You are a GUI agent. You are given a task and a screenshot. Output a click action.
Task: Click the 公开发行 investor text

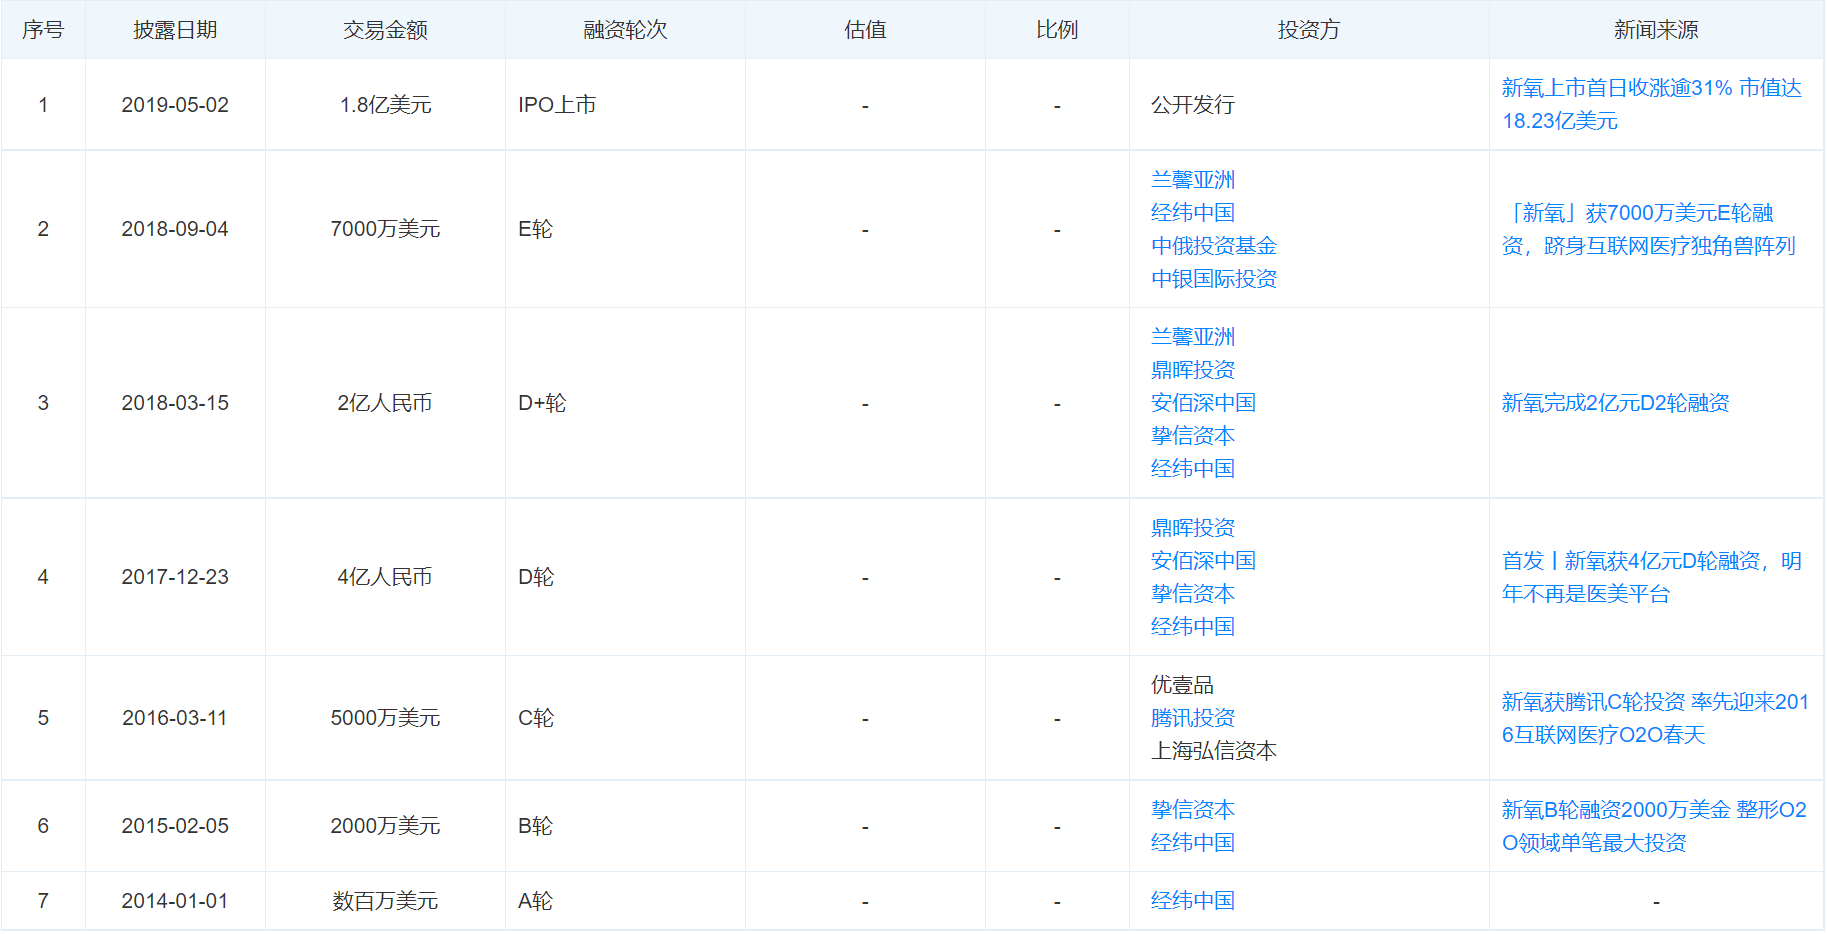tap(1193, 105)
